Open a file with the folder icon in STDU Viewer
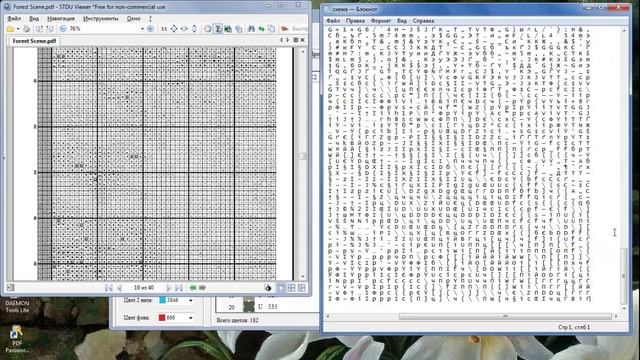The image size is (640, 360). point(11,29)
